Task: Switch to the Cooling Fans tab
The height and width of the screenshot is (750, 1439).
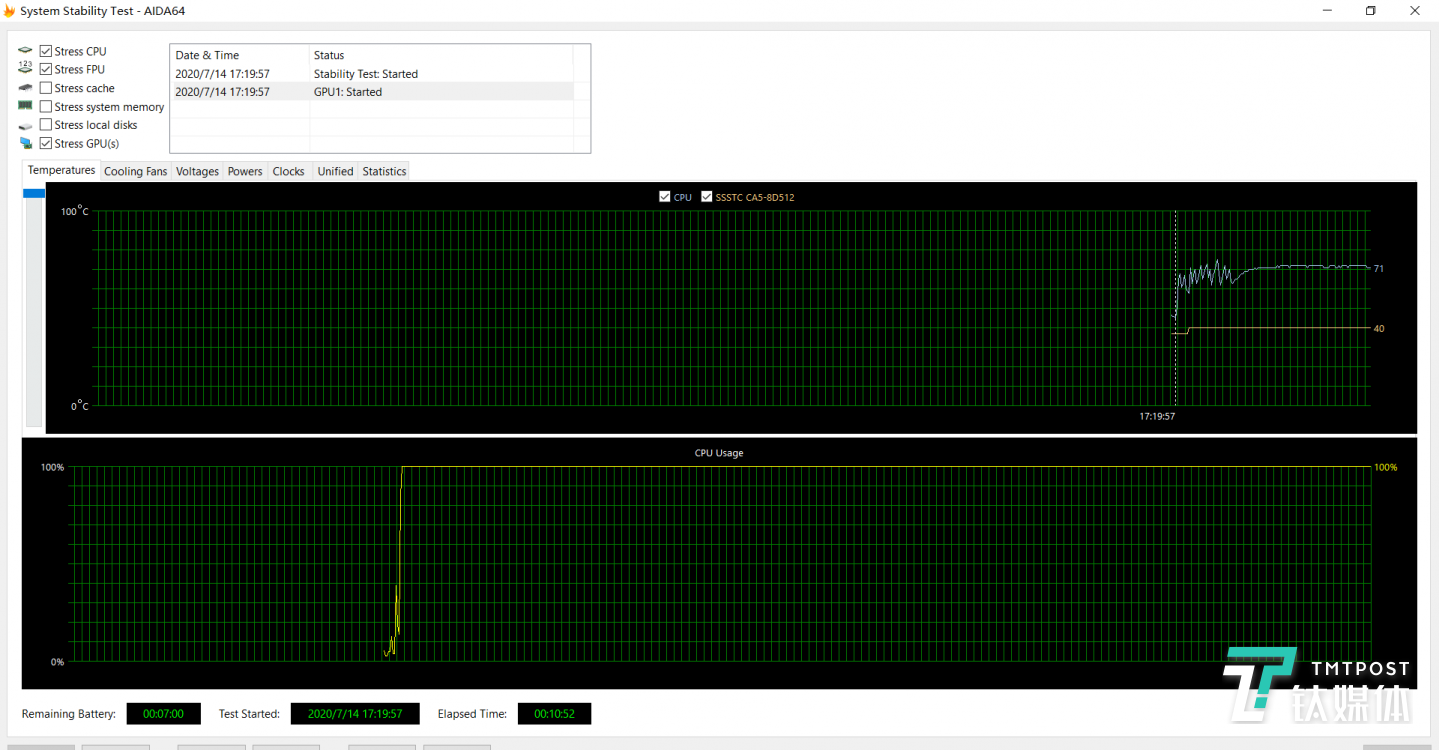Action: click(x=135, y=171)
